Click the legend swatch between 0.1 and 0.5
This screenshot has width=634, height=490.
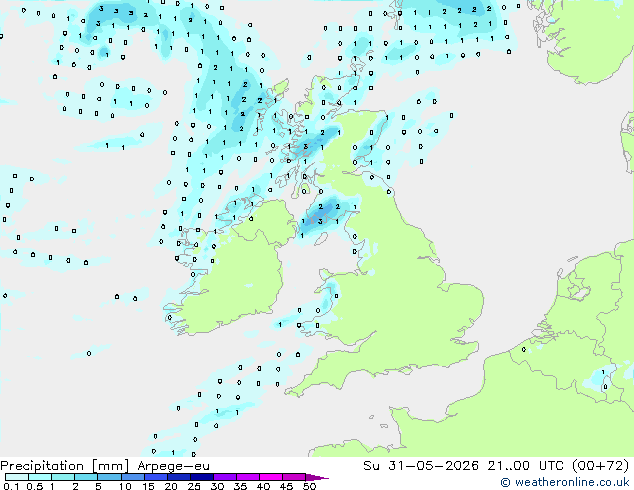coord(17,477)
